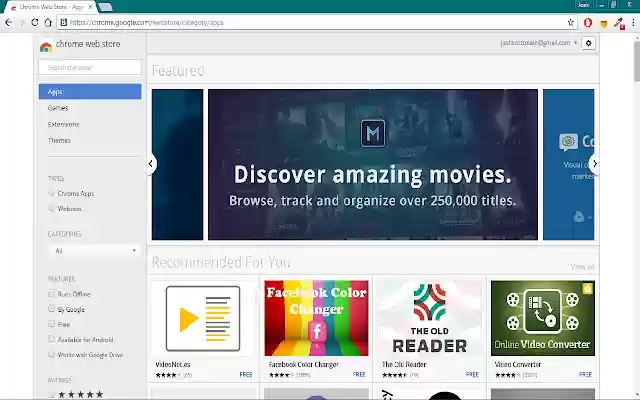This screenshot has height=400, width=640.
Task: Select Games in the sidebar
Action: pyautogui.click(x=58, y=108)
